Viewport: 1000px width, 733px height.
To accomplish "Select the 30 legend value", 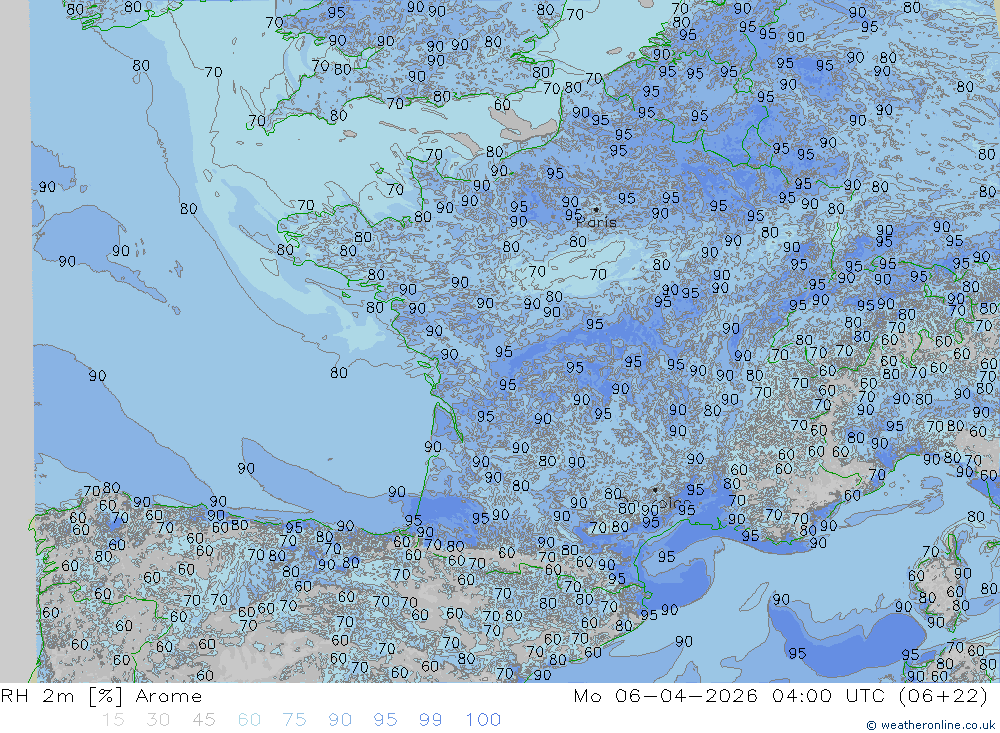I will 158,720.
